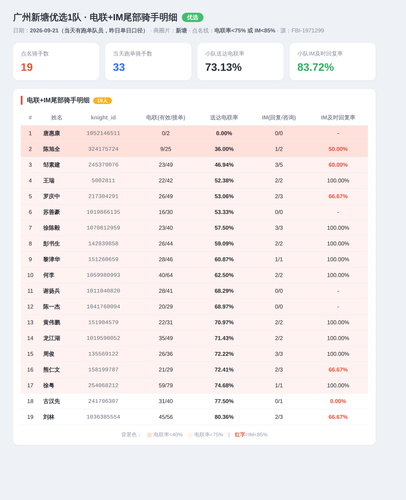Select the 点名骑手数 card showing 19
The height and width of the screenshot is (500, 406).
point(56,61)
